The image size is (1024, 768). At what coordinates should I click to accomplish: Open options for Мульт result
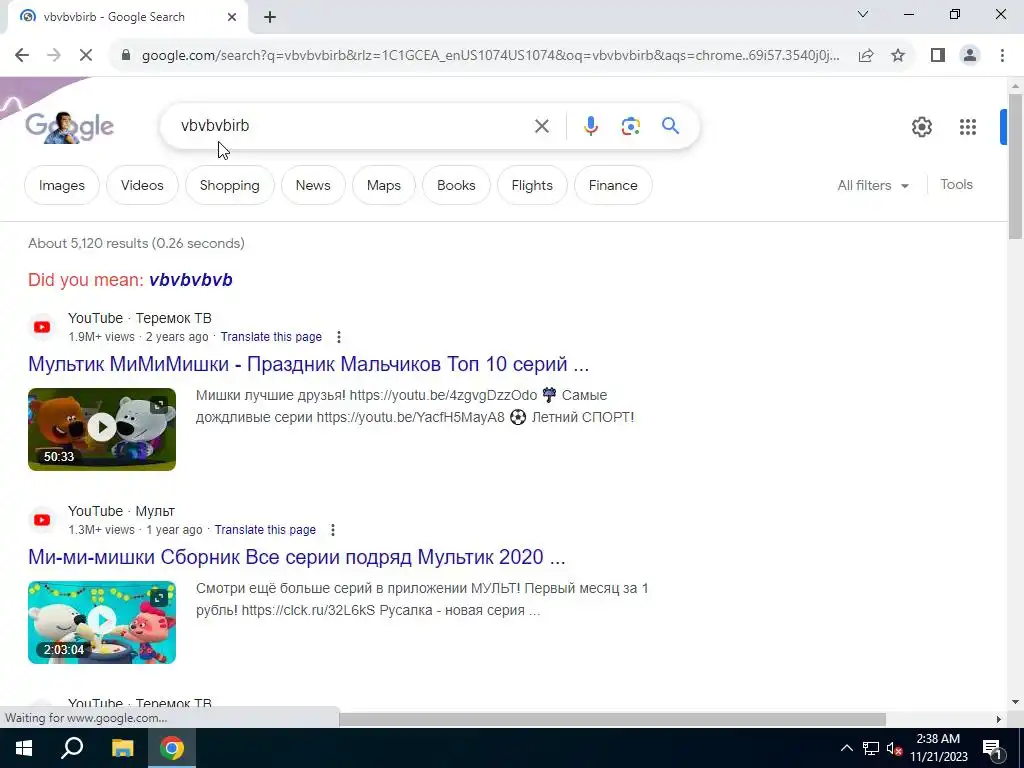click(x=332, y=530)
